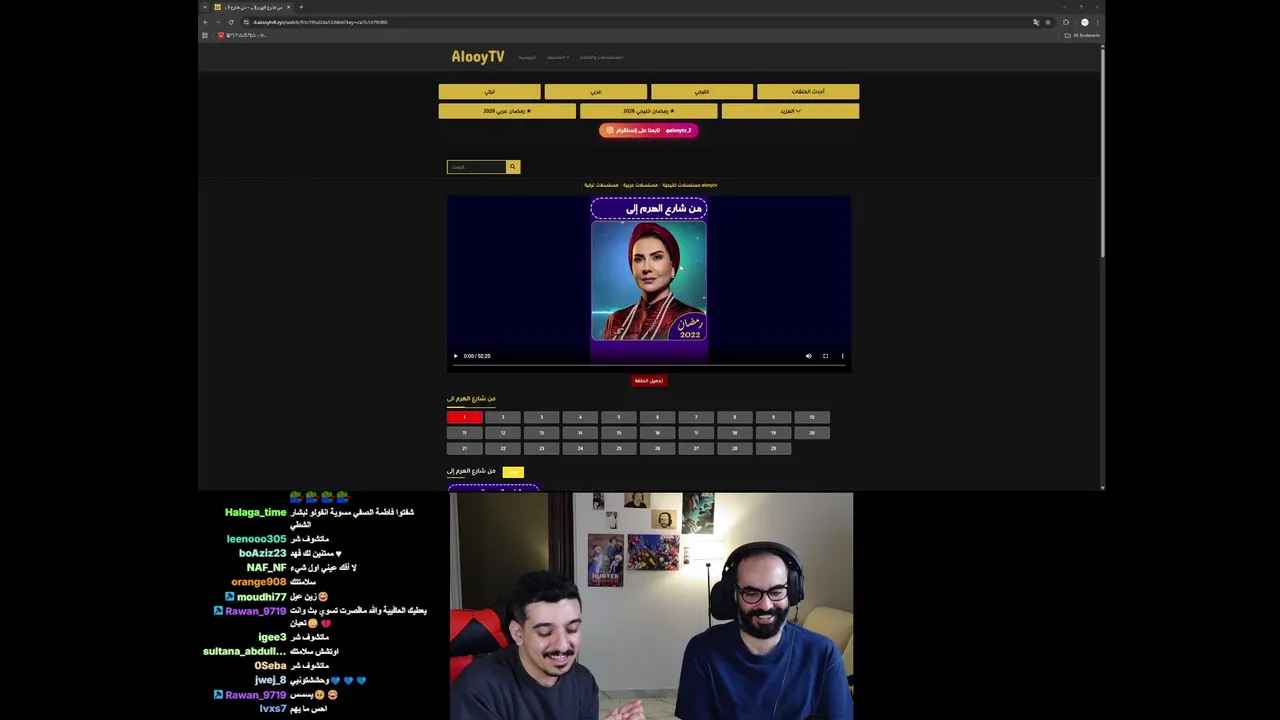Open the video player three-dot options
The height and width of the screenshot is (720, 1280).
pyautogui.click(x=842, y=356)
